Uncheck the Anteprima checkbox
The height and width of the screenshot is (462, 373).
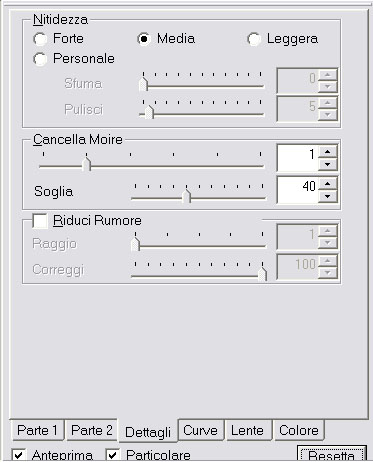[x=19, y=455]
